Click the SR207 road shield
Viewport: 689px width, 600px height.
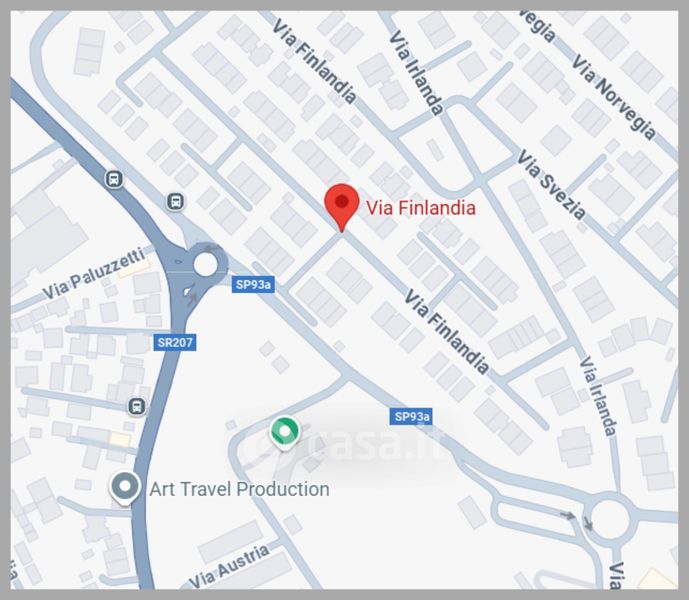click(x=175, y=342)
